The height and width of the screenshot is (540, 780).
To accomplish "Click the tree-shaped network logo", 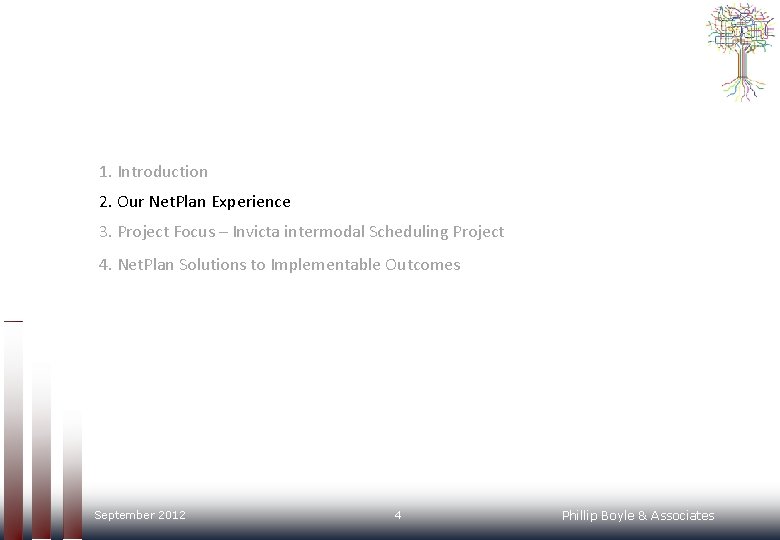I will tap(740, 52).
